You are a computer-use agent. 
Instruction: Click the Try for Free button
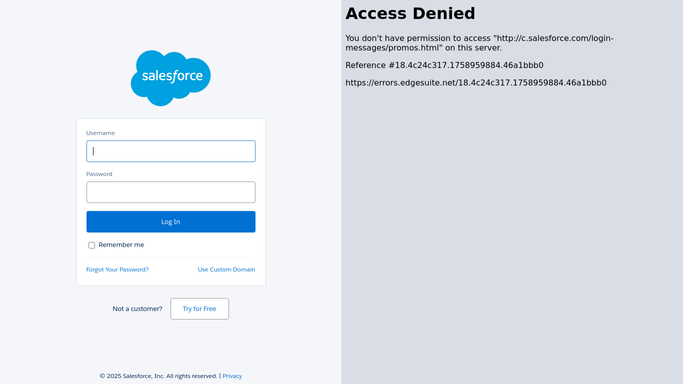(199, 309)
